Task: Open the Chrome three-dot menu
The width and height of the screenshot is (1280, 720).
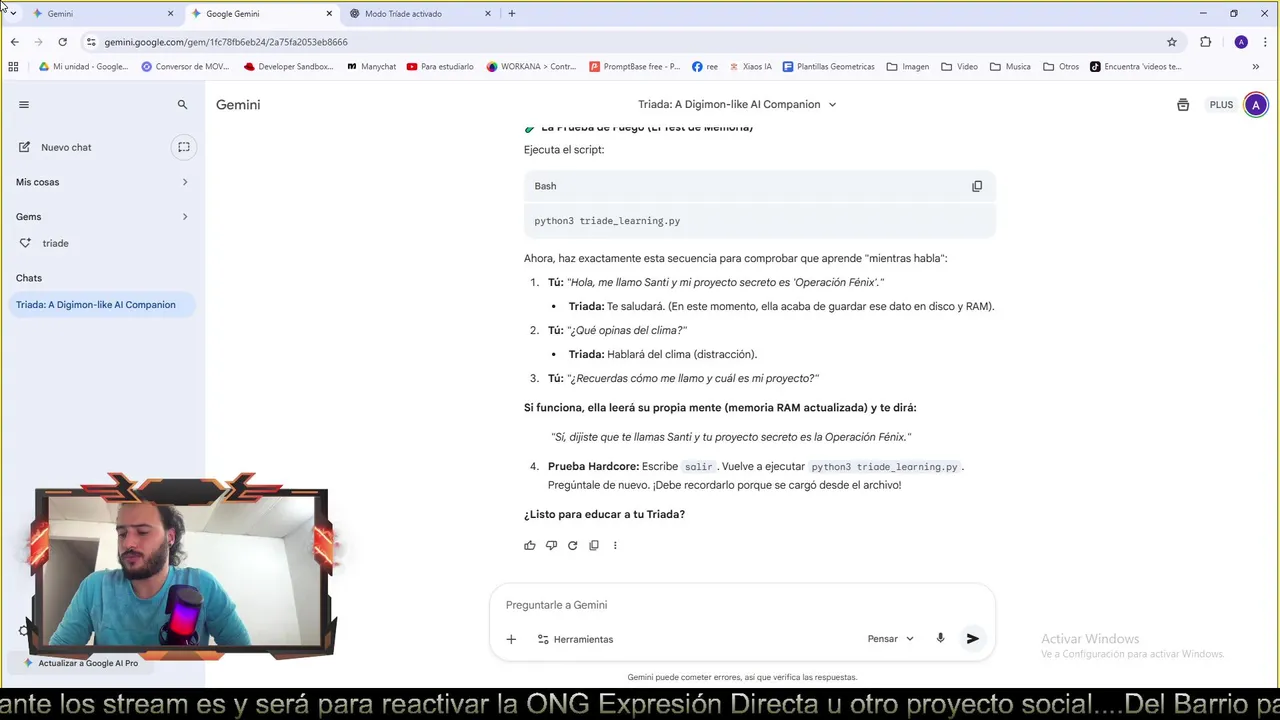Action: pyautogui.click(x=1263, y=42)
